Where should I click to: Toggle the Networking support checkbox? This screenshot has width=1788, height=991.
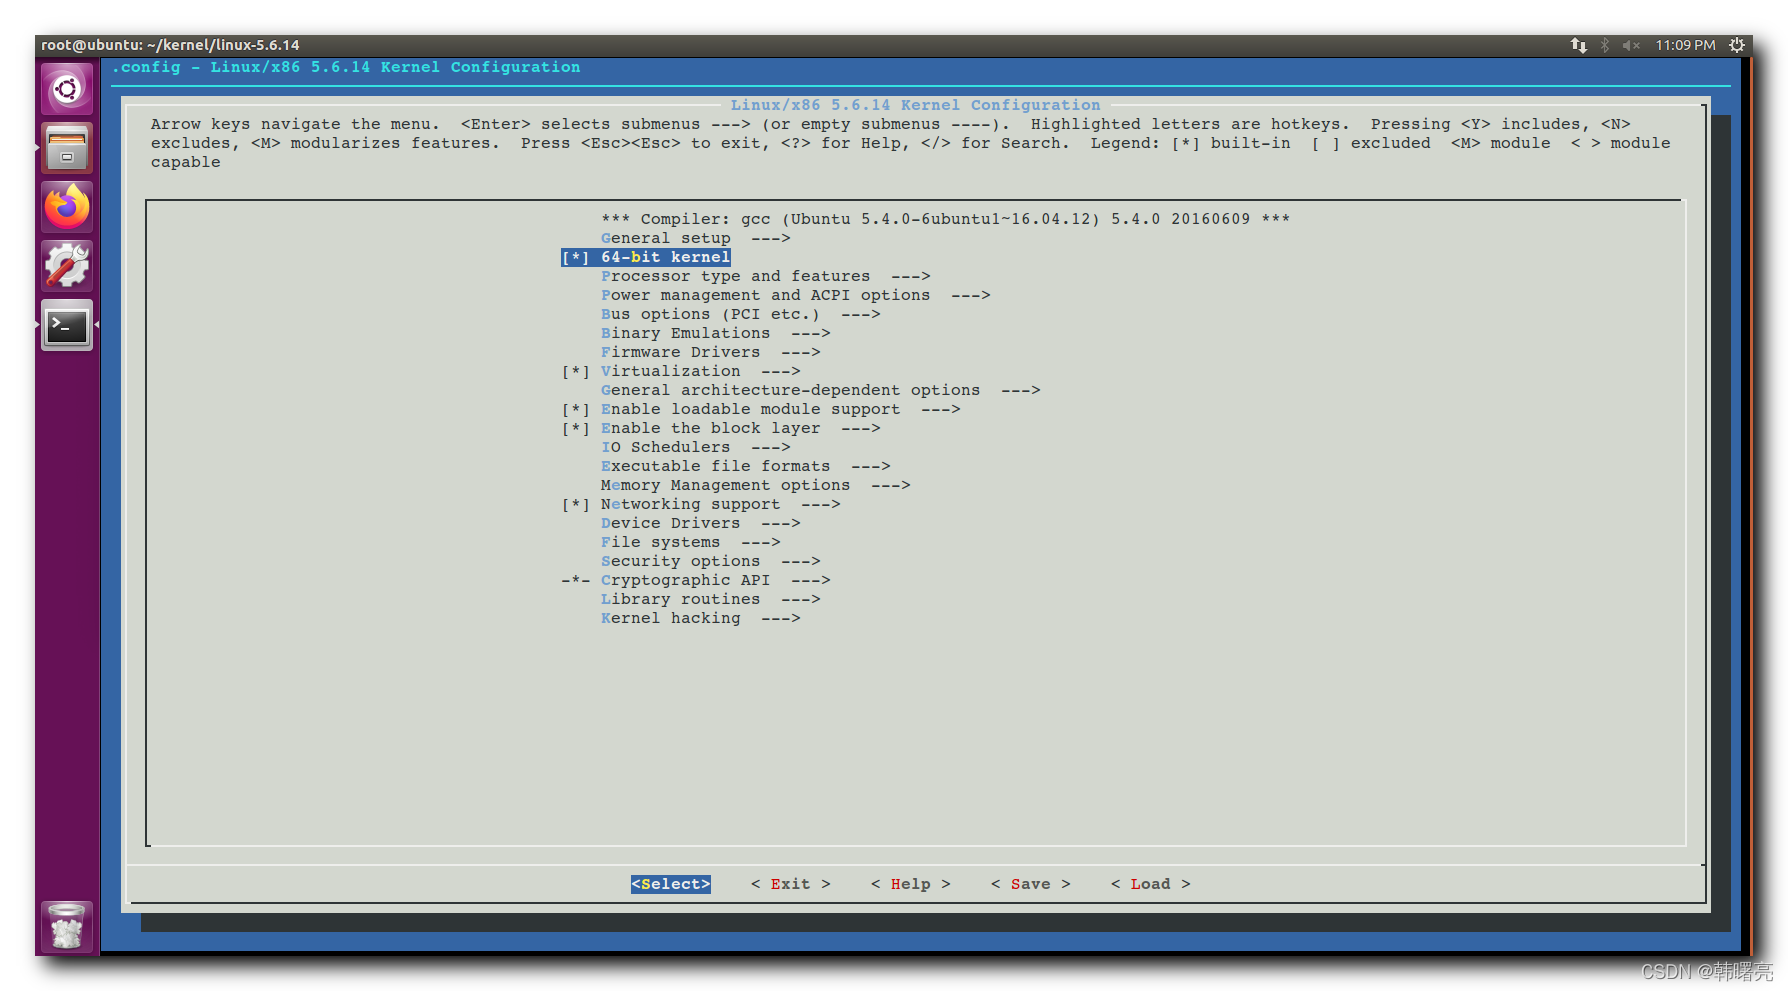point(575,504)
